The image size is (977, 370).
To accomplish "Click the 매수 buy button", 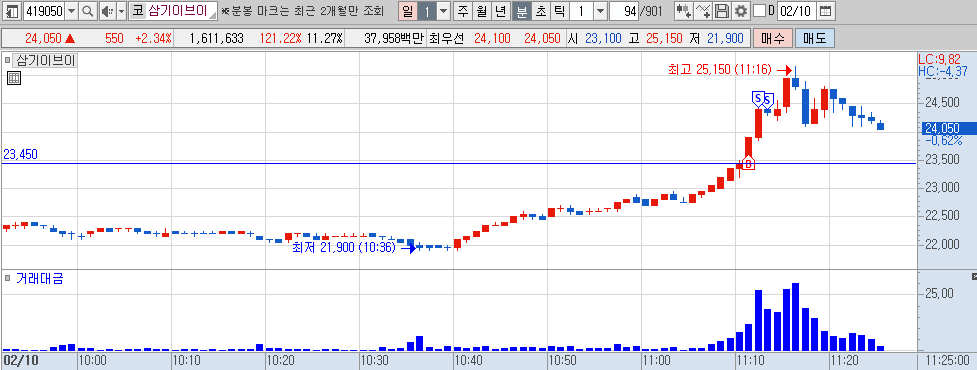I will [x=773, y=38].
